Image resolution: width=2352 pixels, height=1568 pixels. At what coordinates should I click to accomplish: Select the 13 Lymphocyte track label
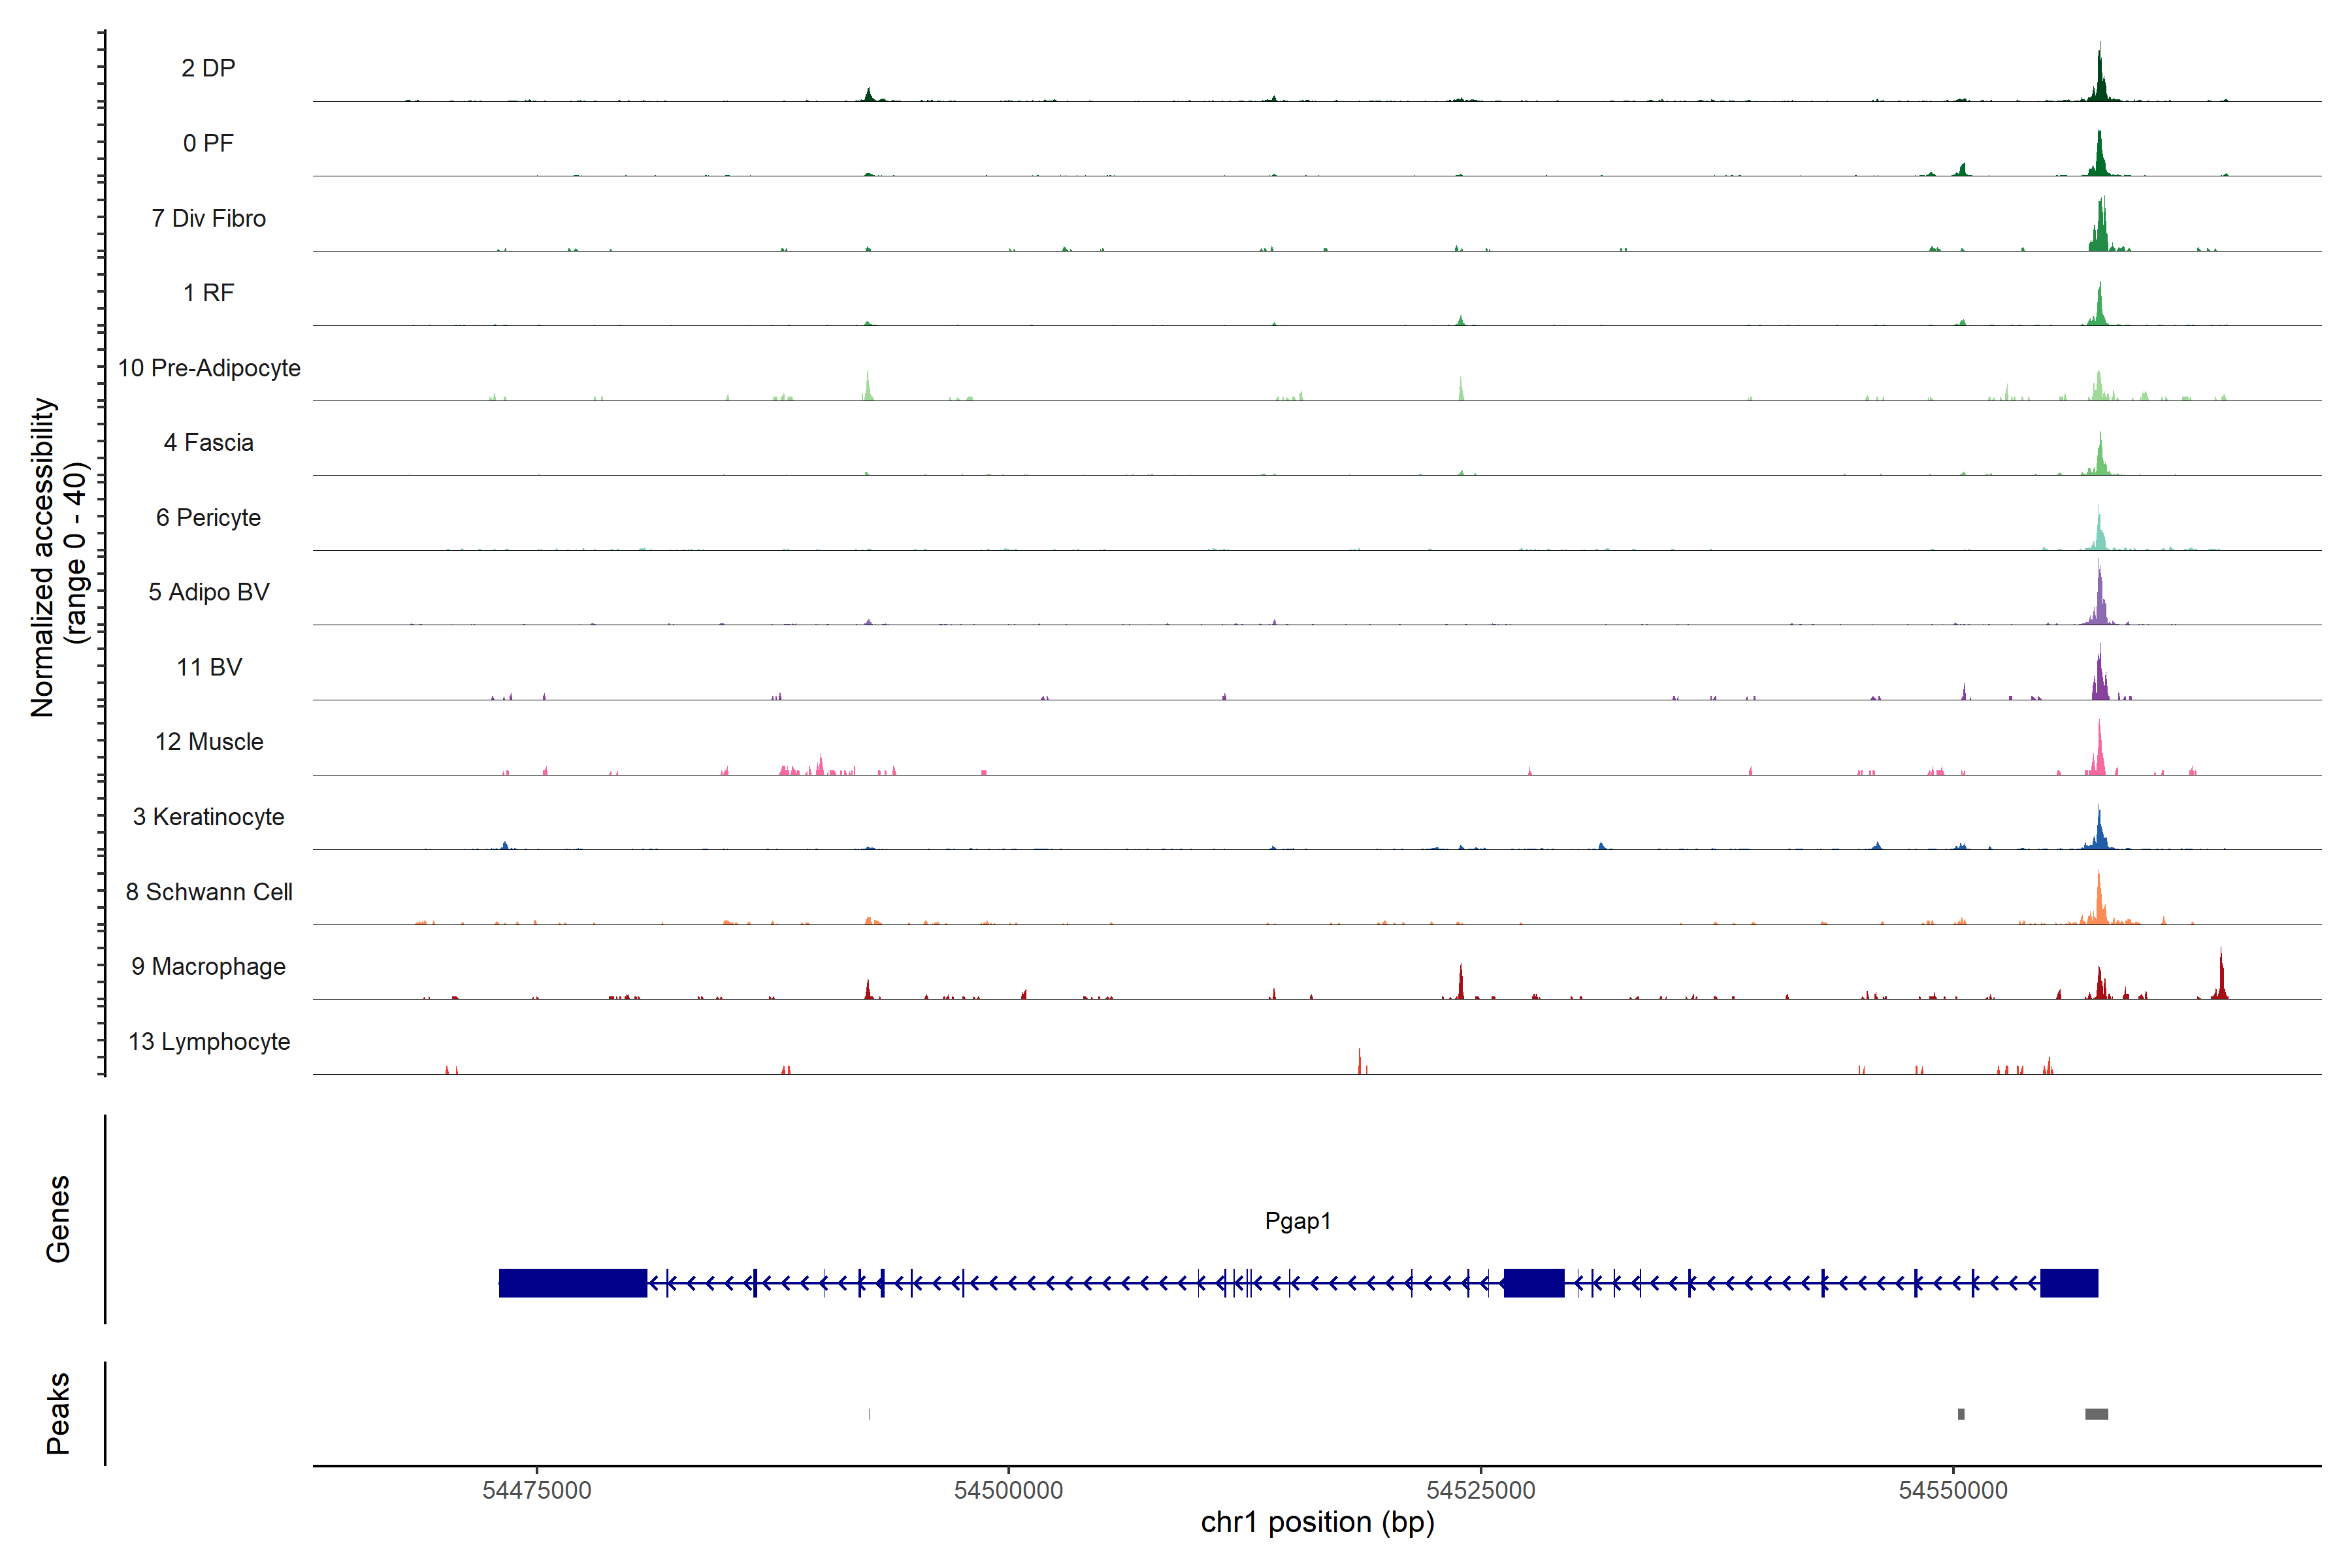[209, 1042]
